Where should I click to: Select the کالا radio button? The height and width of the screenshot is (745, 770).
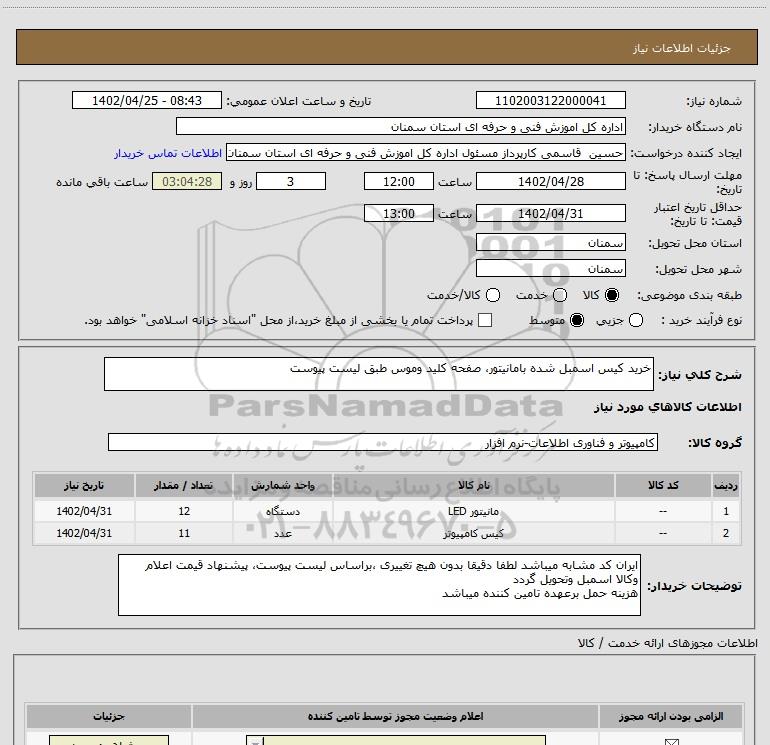pyautogui.click(x=612, y=295)
